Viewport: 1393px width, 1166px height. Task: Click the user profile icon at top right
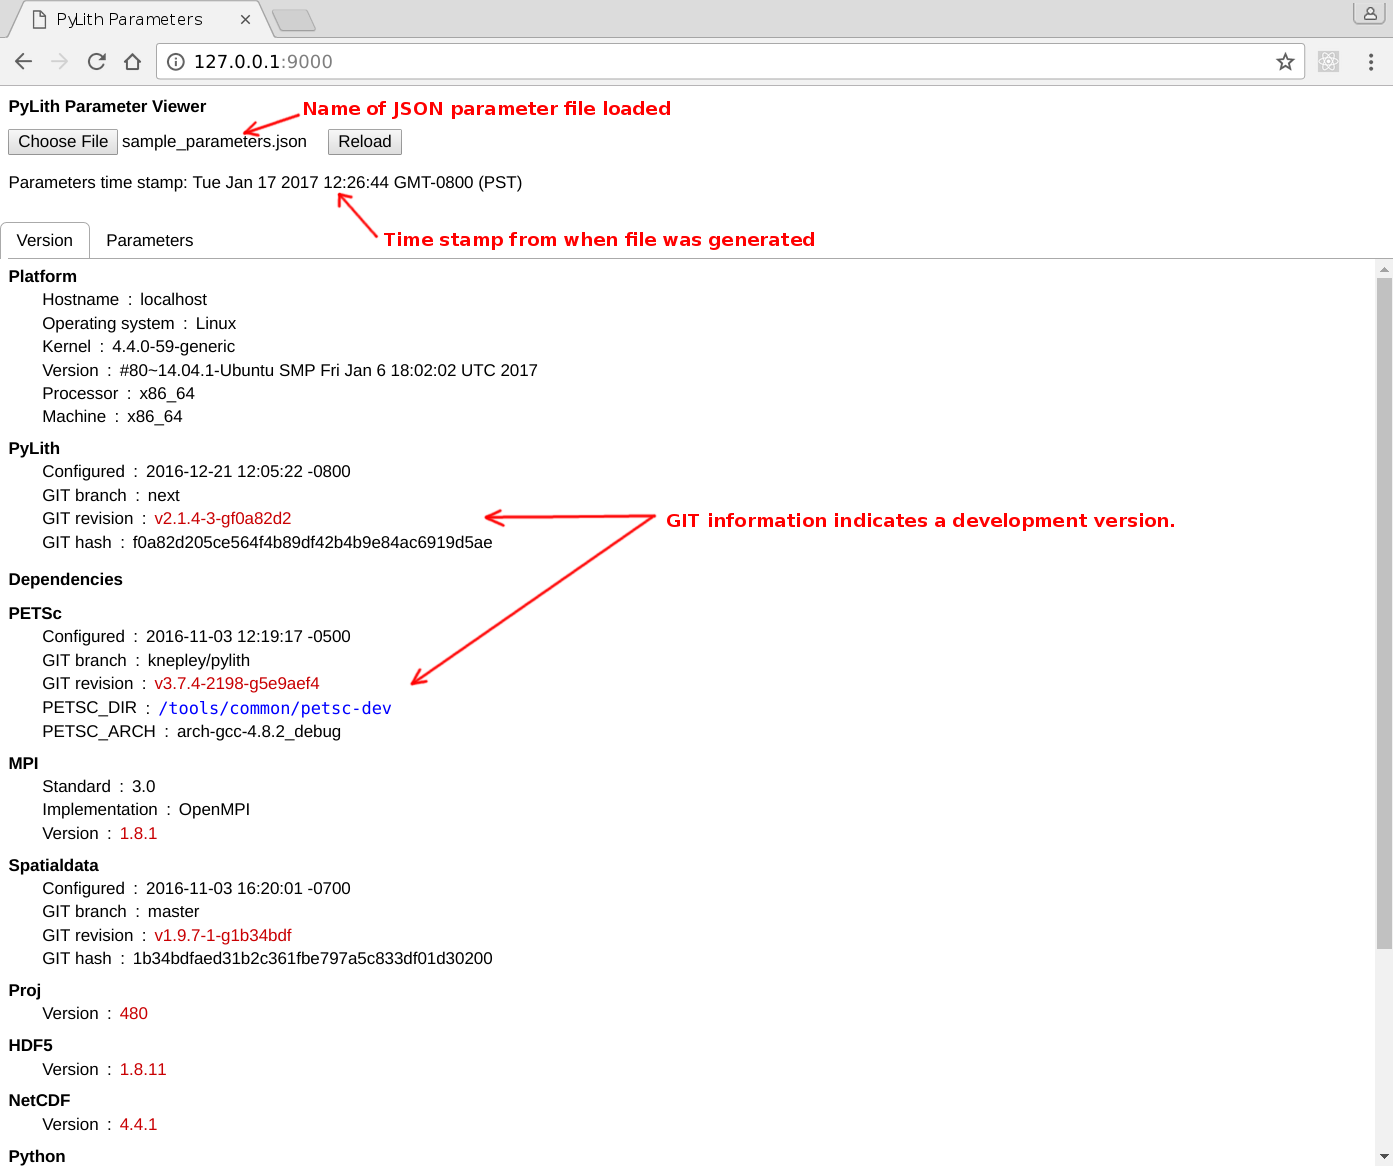[1369, 13]
